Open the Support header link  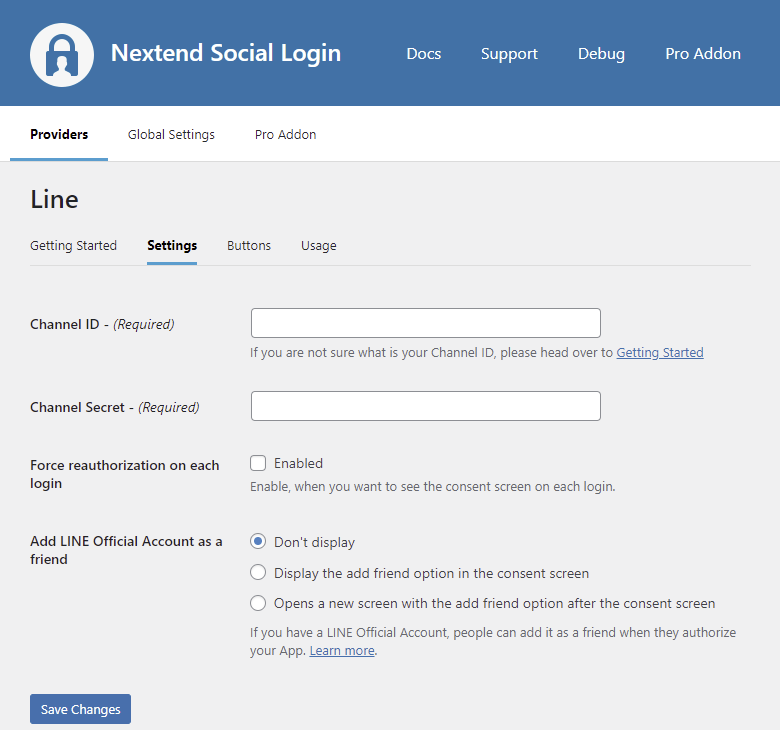[x=509, y=54]
